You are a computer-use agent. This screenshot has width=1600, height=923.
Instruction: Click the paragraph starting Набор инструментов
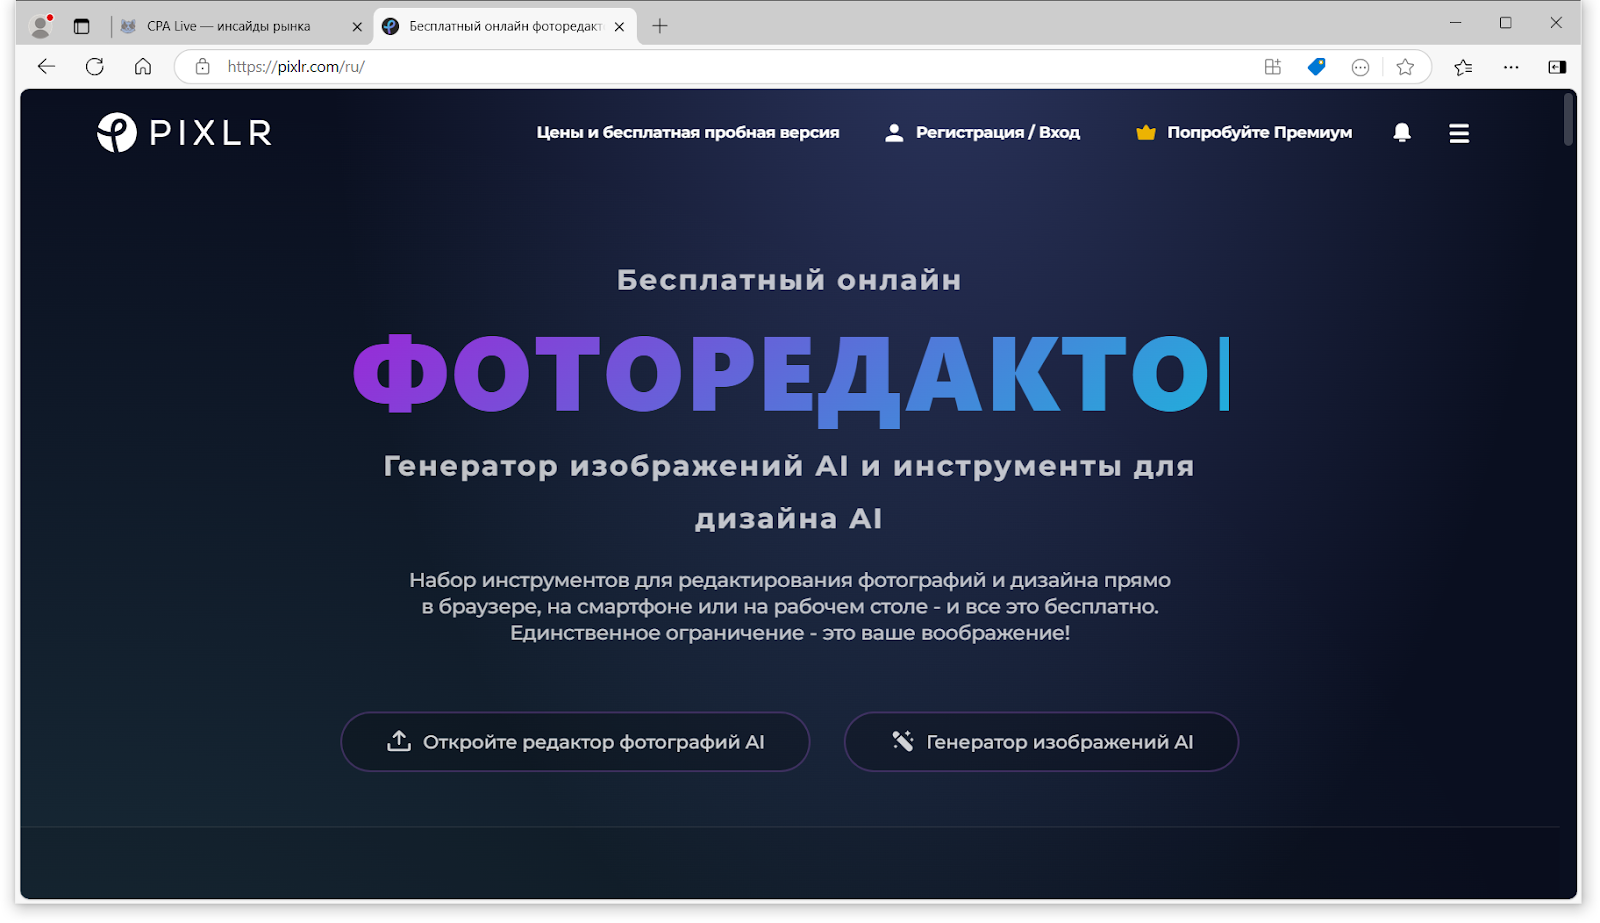click(x=790, y=606)
